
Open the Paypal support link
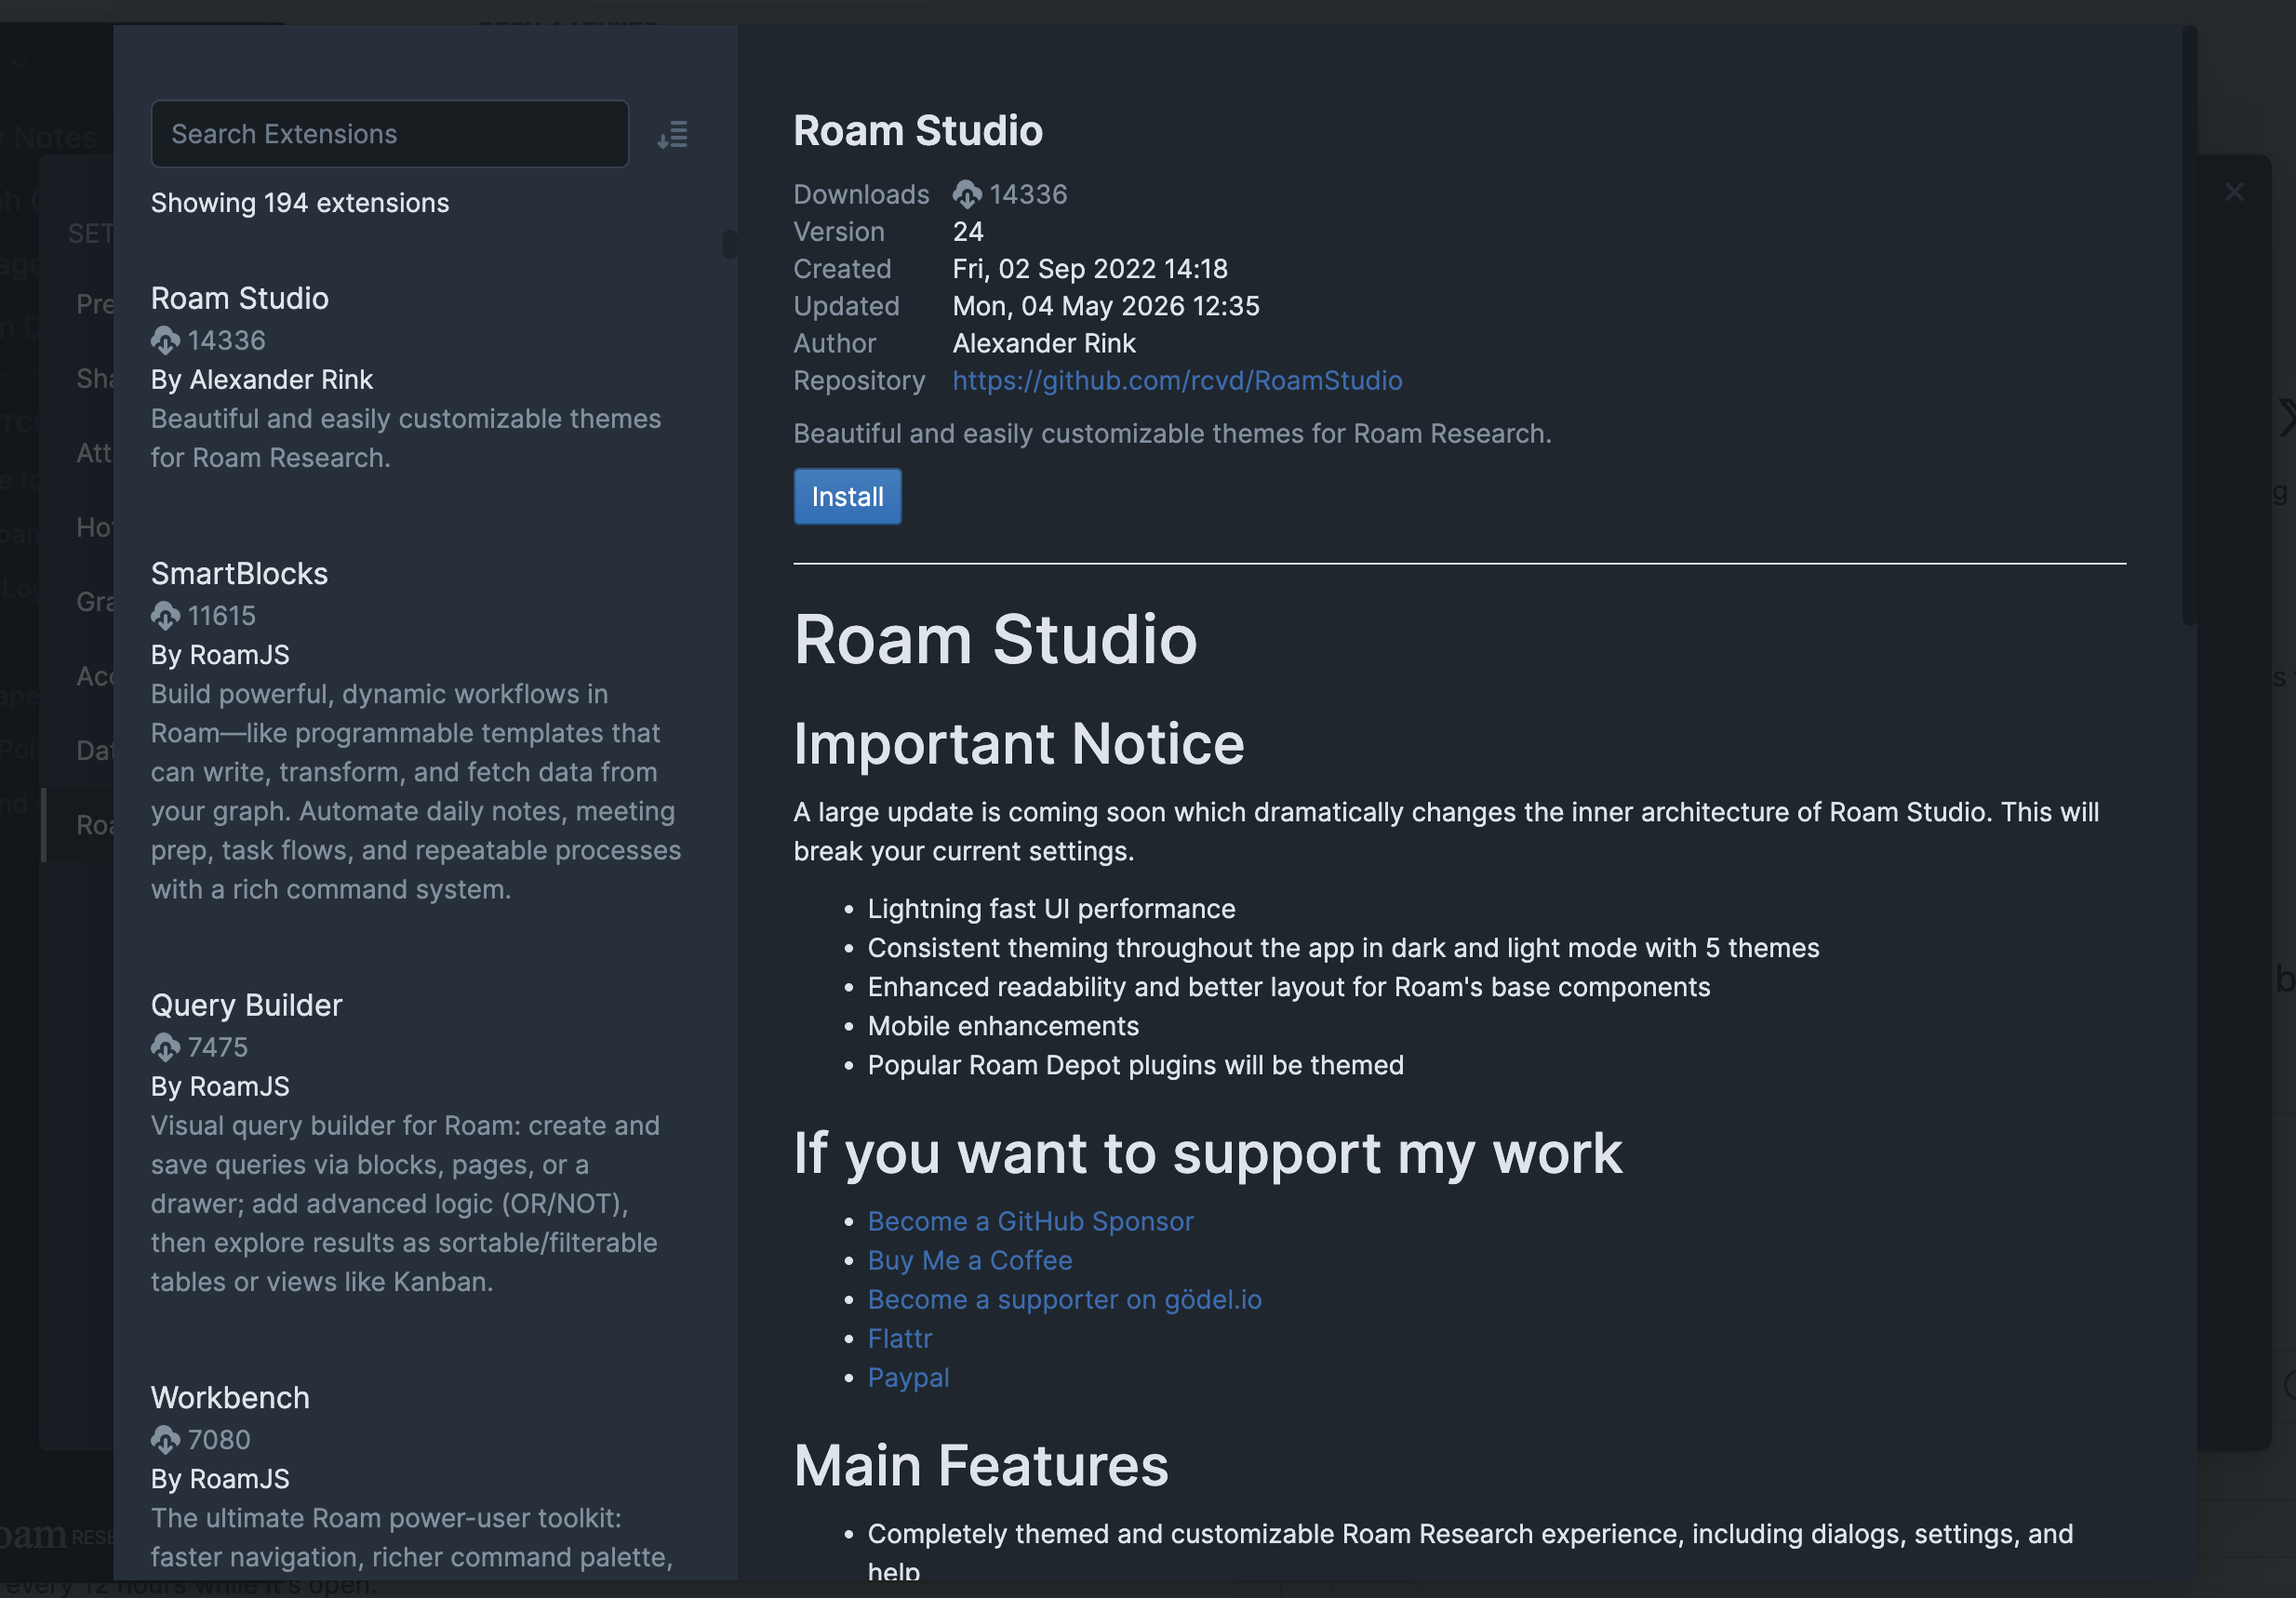908,1377
